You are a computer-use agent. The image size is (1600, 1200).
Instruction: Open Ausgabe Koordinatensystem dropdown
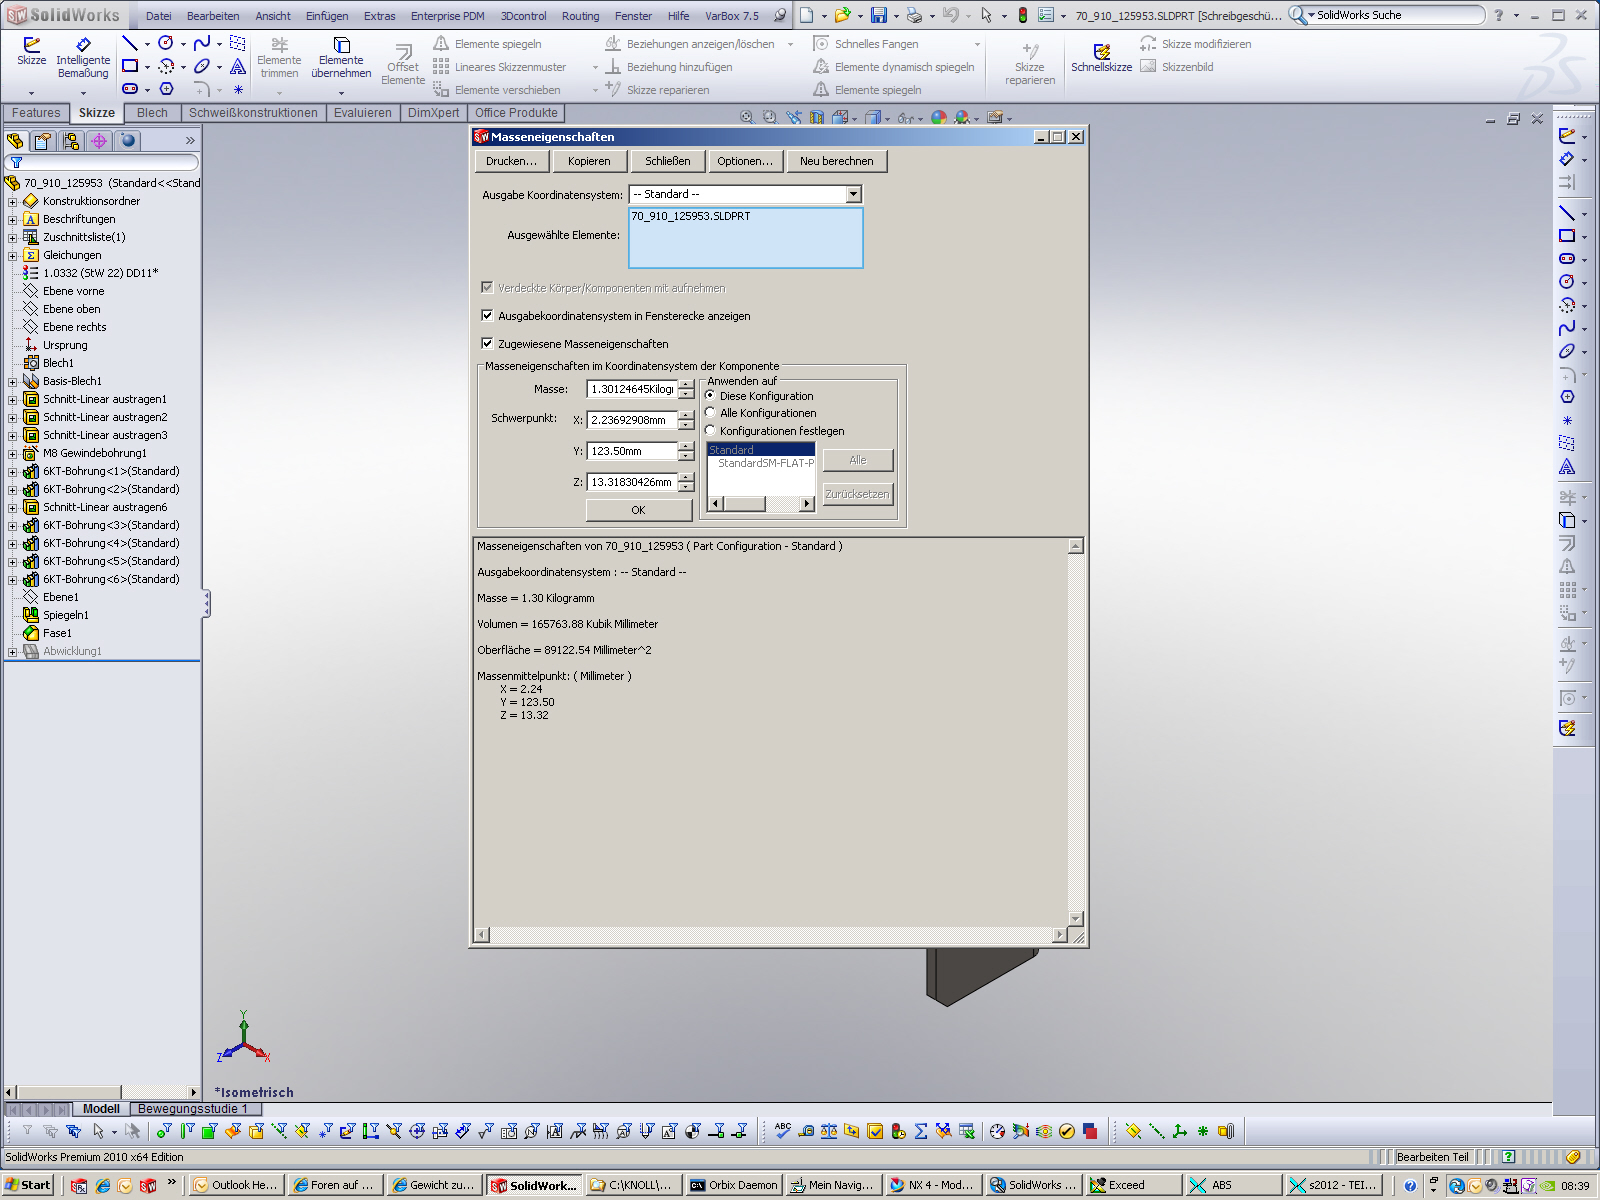(x=853, y=194)
